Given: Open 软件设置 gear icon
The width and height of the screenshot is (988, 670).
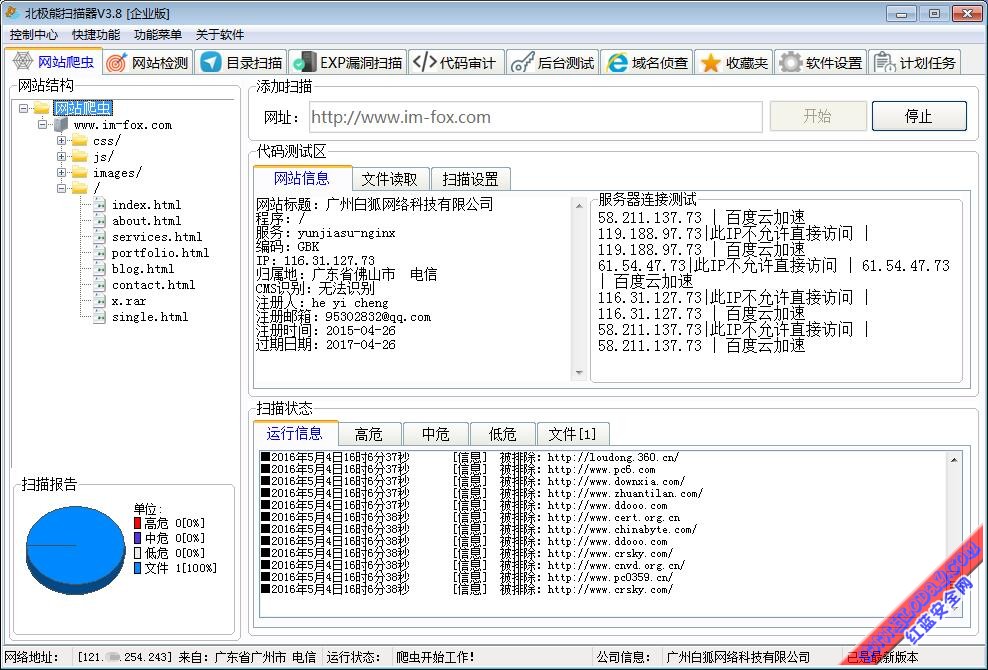Looking at the screenshot, I should click(790, 62).
